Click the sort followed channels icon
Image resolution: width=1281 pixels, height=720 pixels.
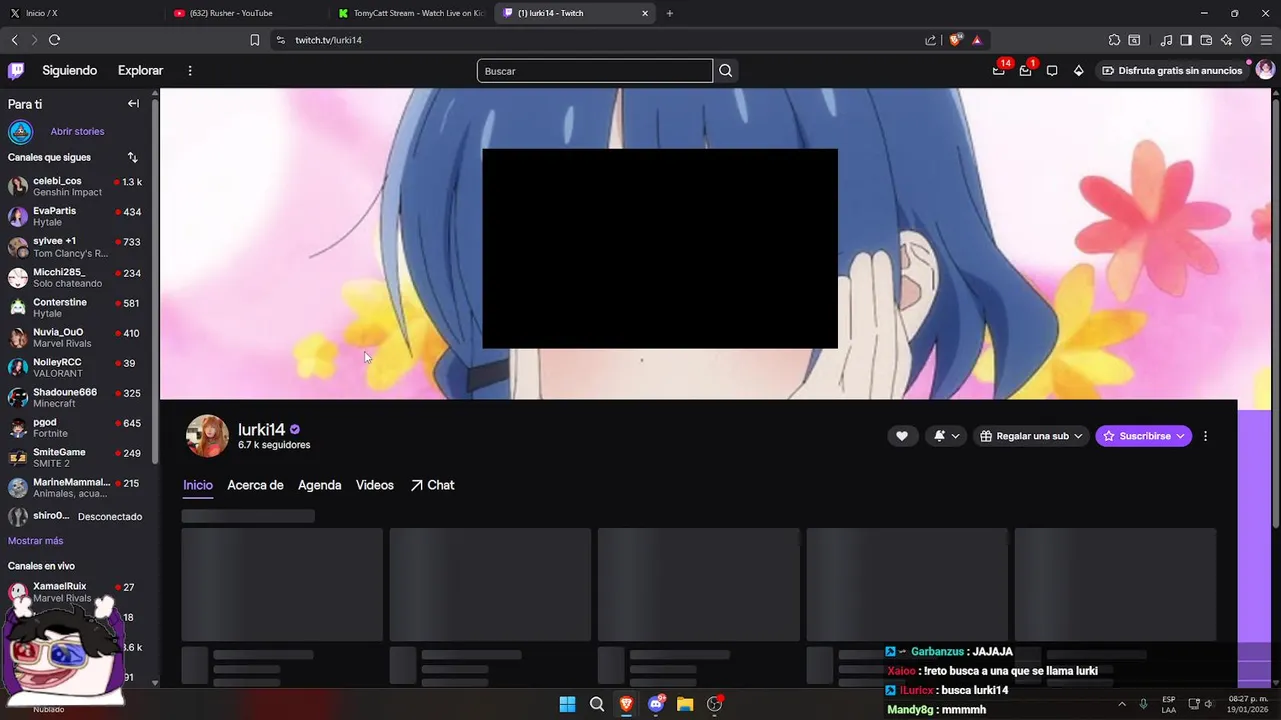pos(132,157)
